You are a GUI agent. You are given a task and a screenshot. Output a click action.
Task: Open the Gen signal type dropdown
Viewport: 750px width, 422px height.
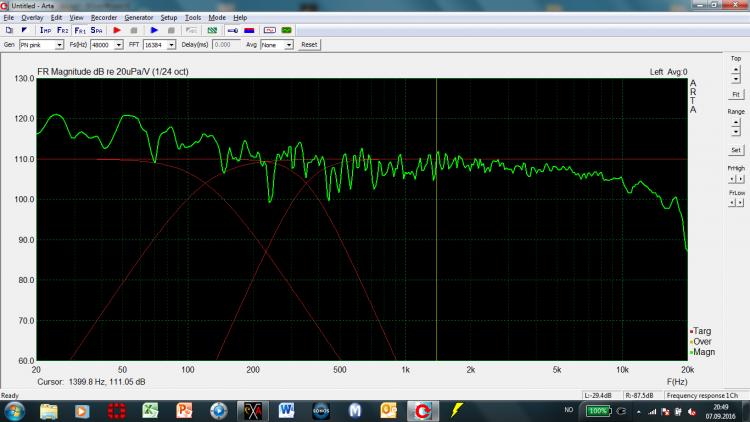click(59, 45)
